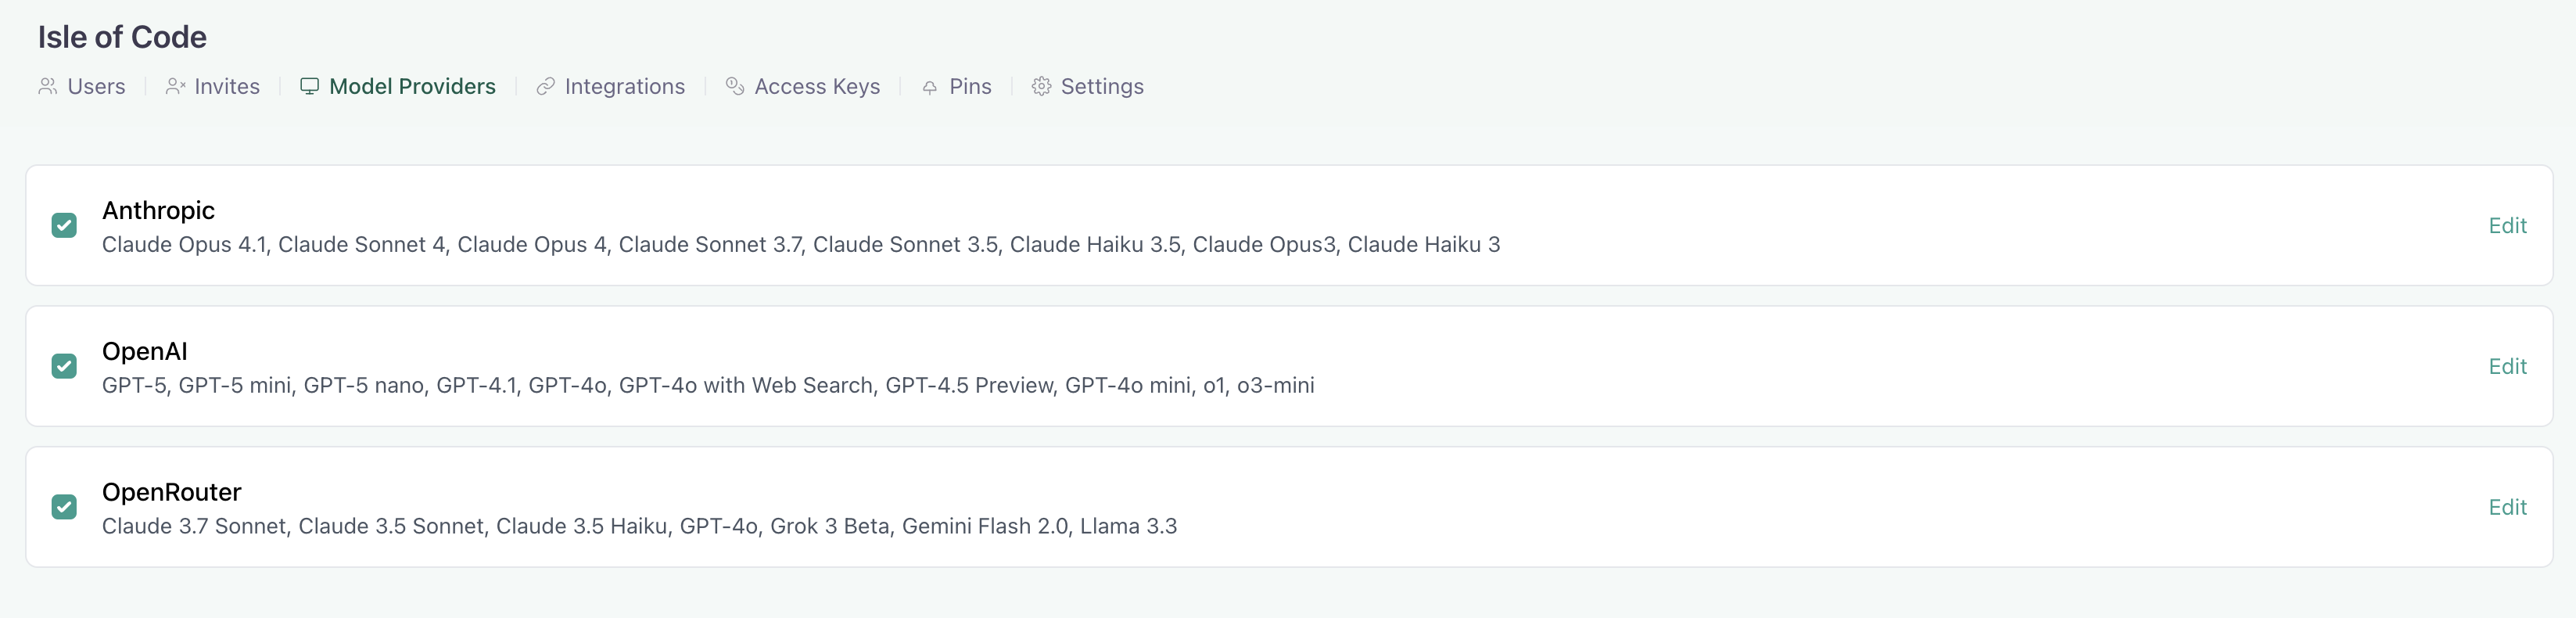The height and width of the screenshot is (618, 2576).
Task: Switch to the Users tab label
Action: pyautogui.click(x=96, y=87)
